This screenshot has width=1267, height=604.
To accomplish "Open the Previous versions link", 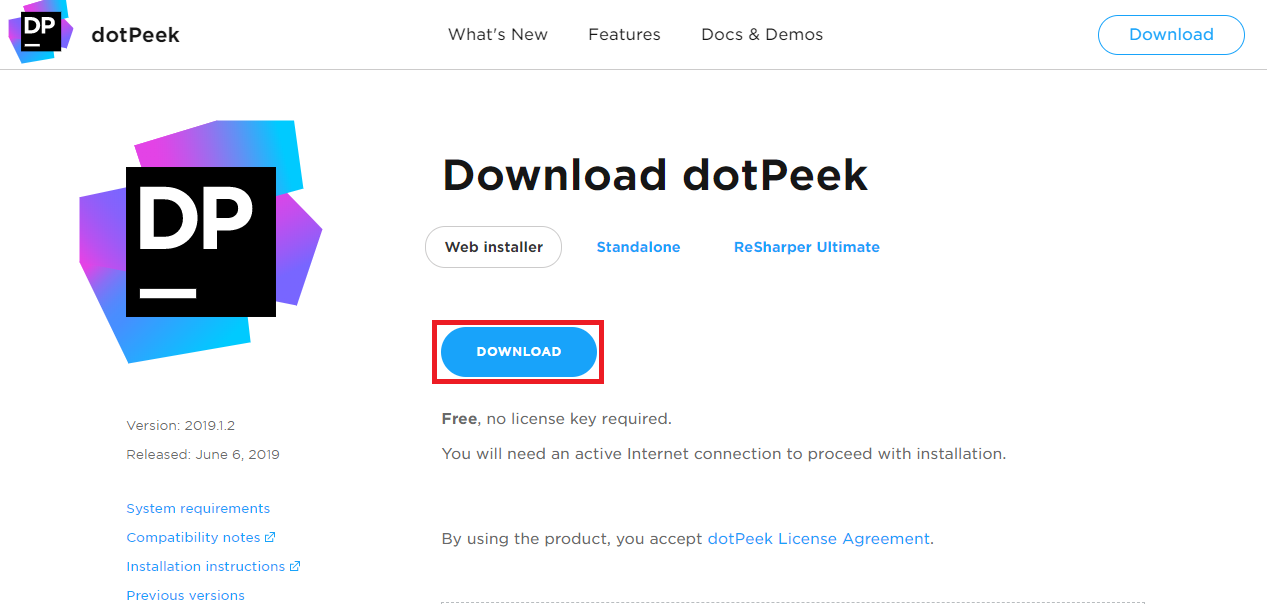I will click(185, 595).
